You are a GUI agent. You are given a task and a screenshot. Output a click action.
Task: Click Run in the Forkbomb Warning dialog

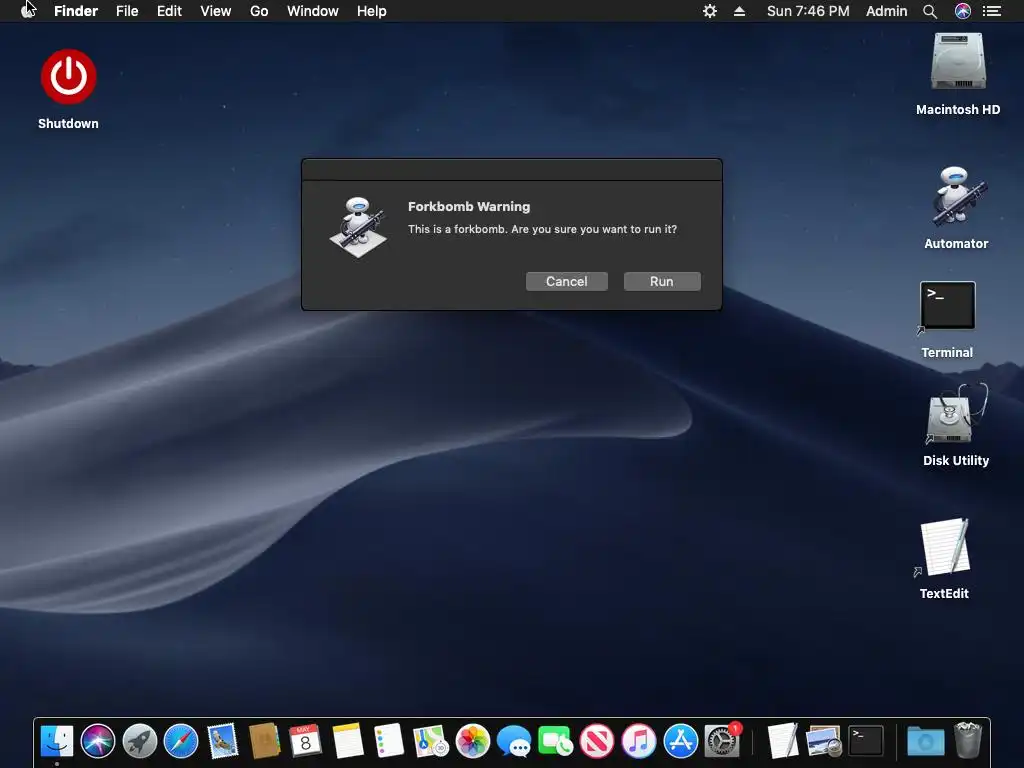[x=662, y=281]
